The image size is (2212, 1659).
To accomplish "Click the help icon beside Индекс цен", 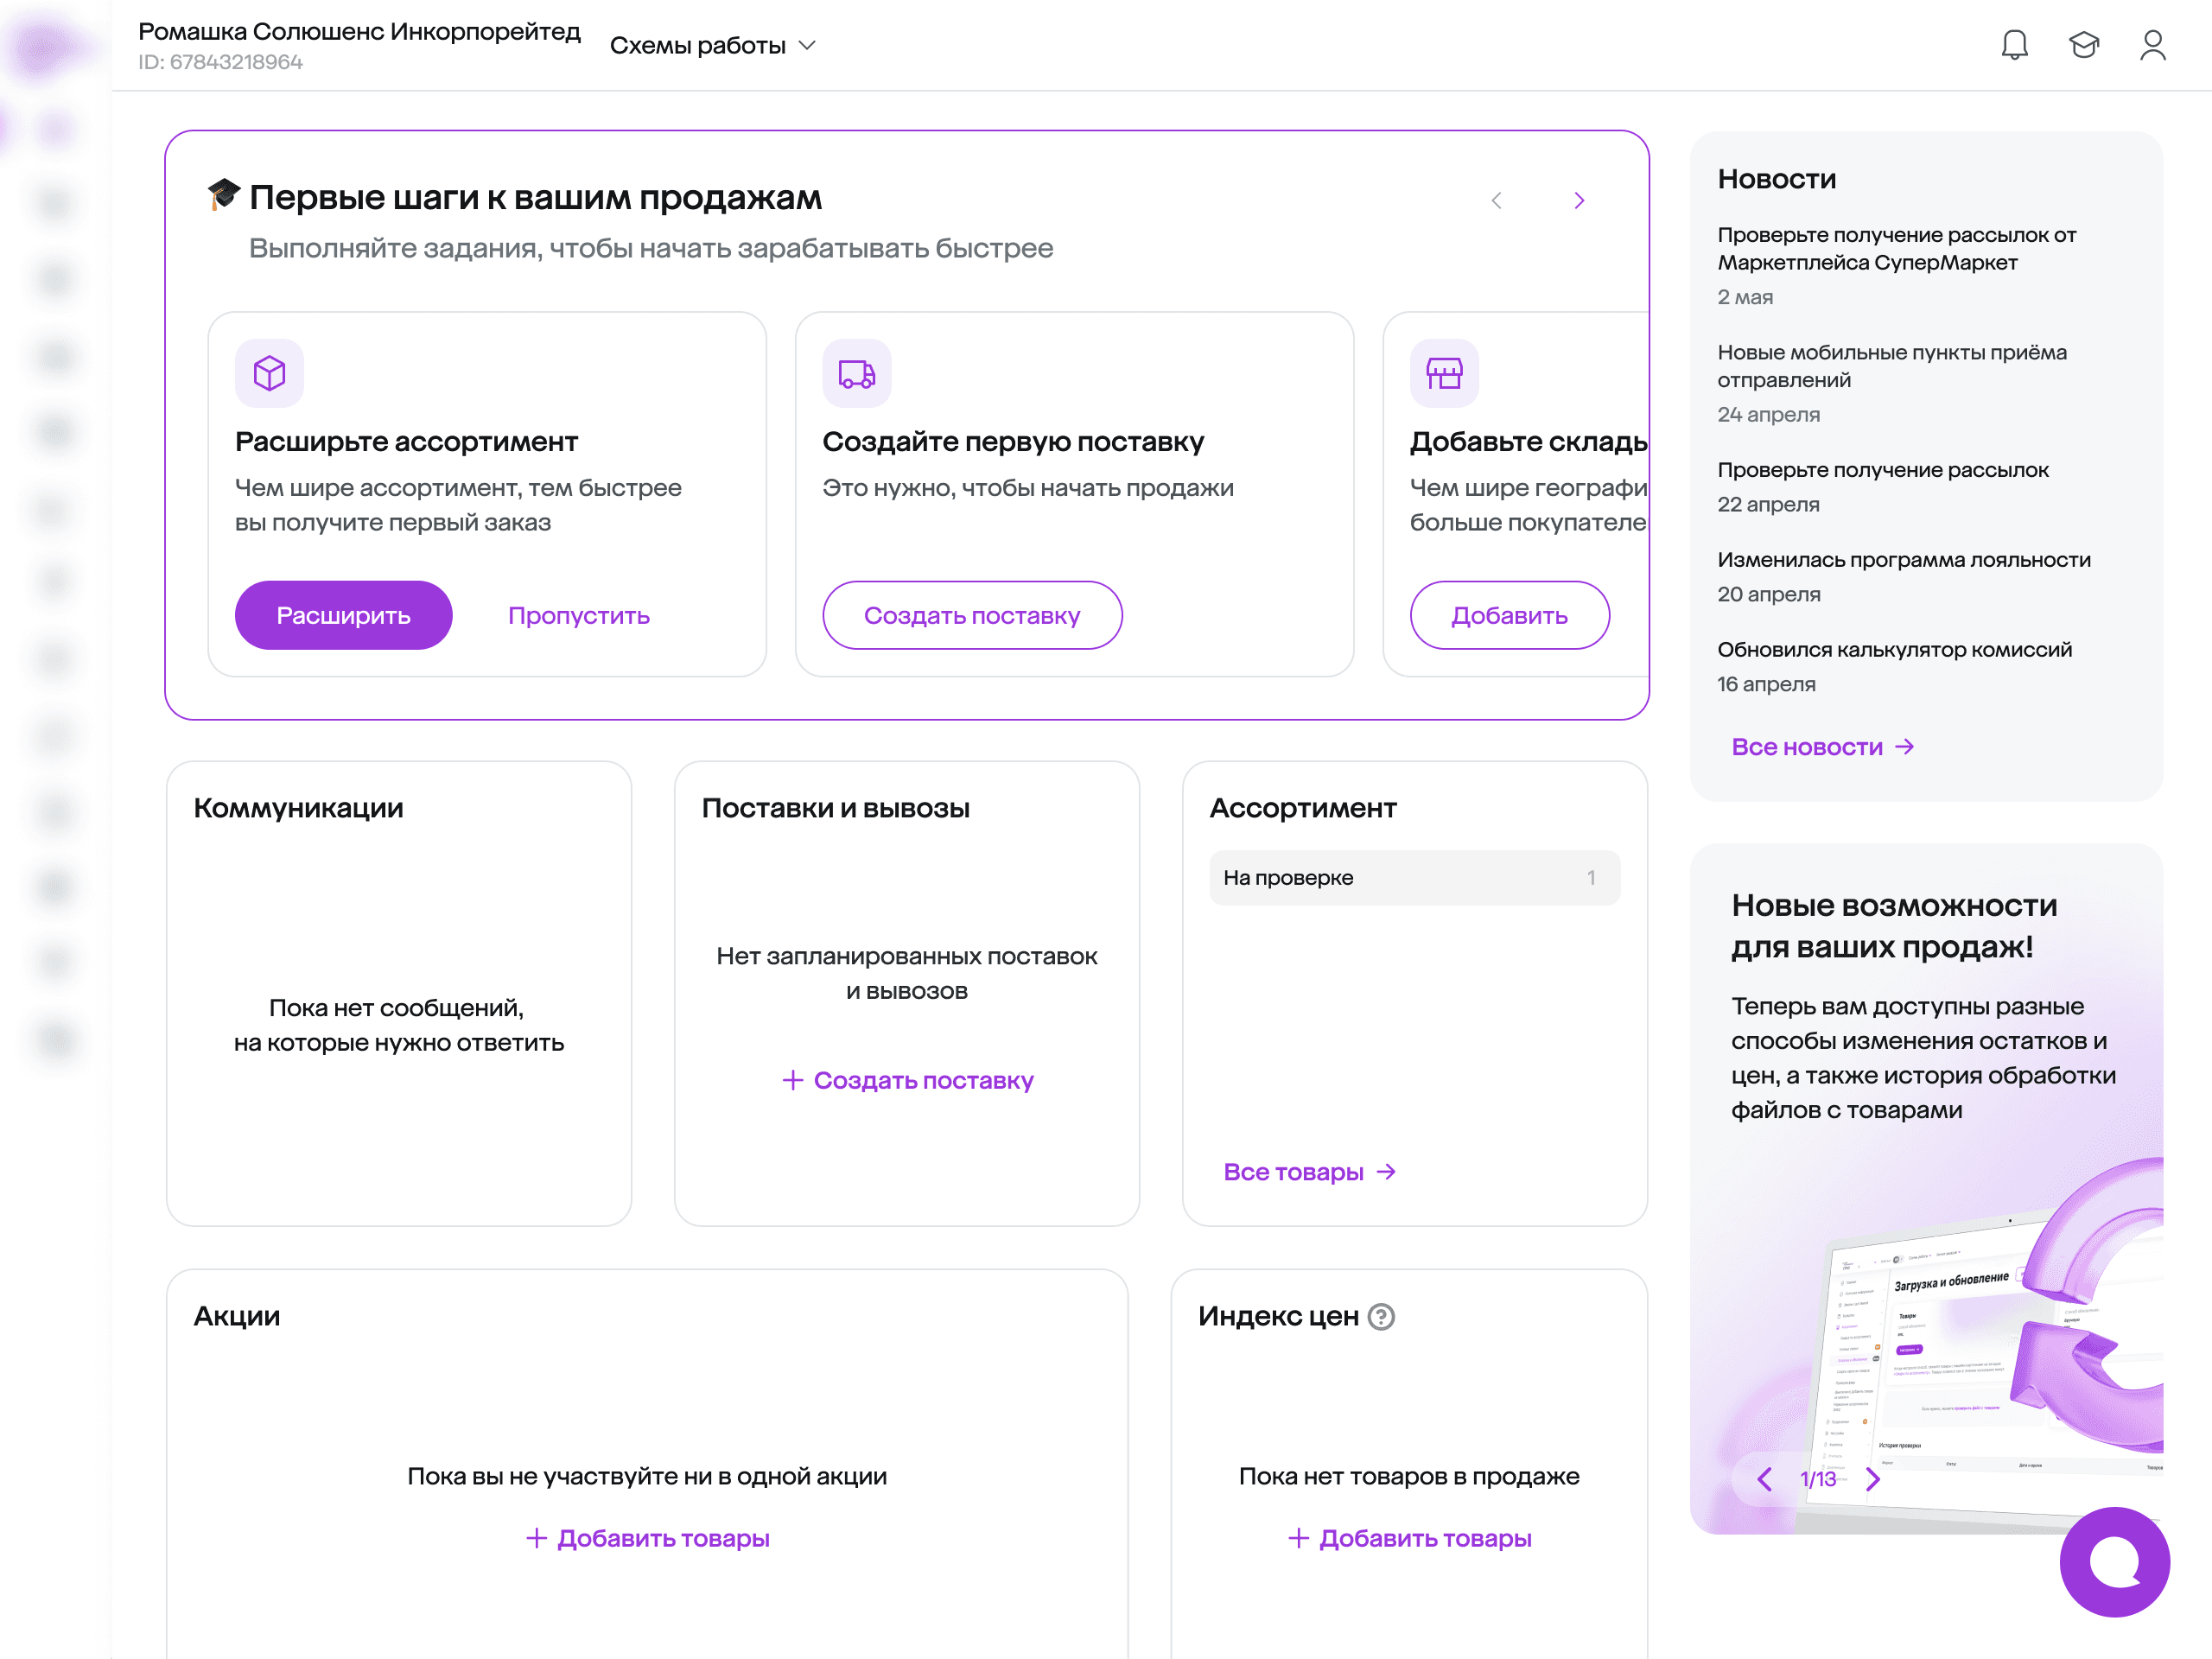I will point(1381,1316).
